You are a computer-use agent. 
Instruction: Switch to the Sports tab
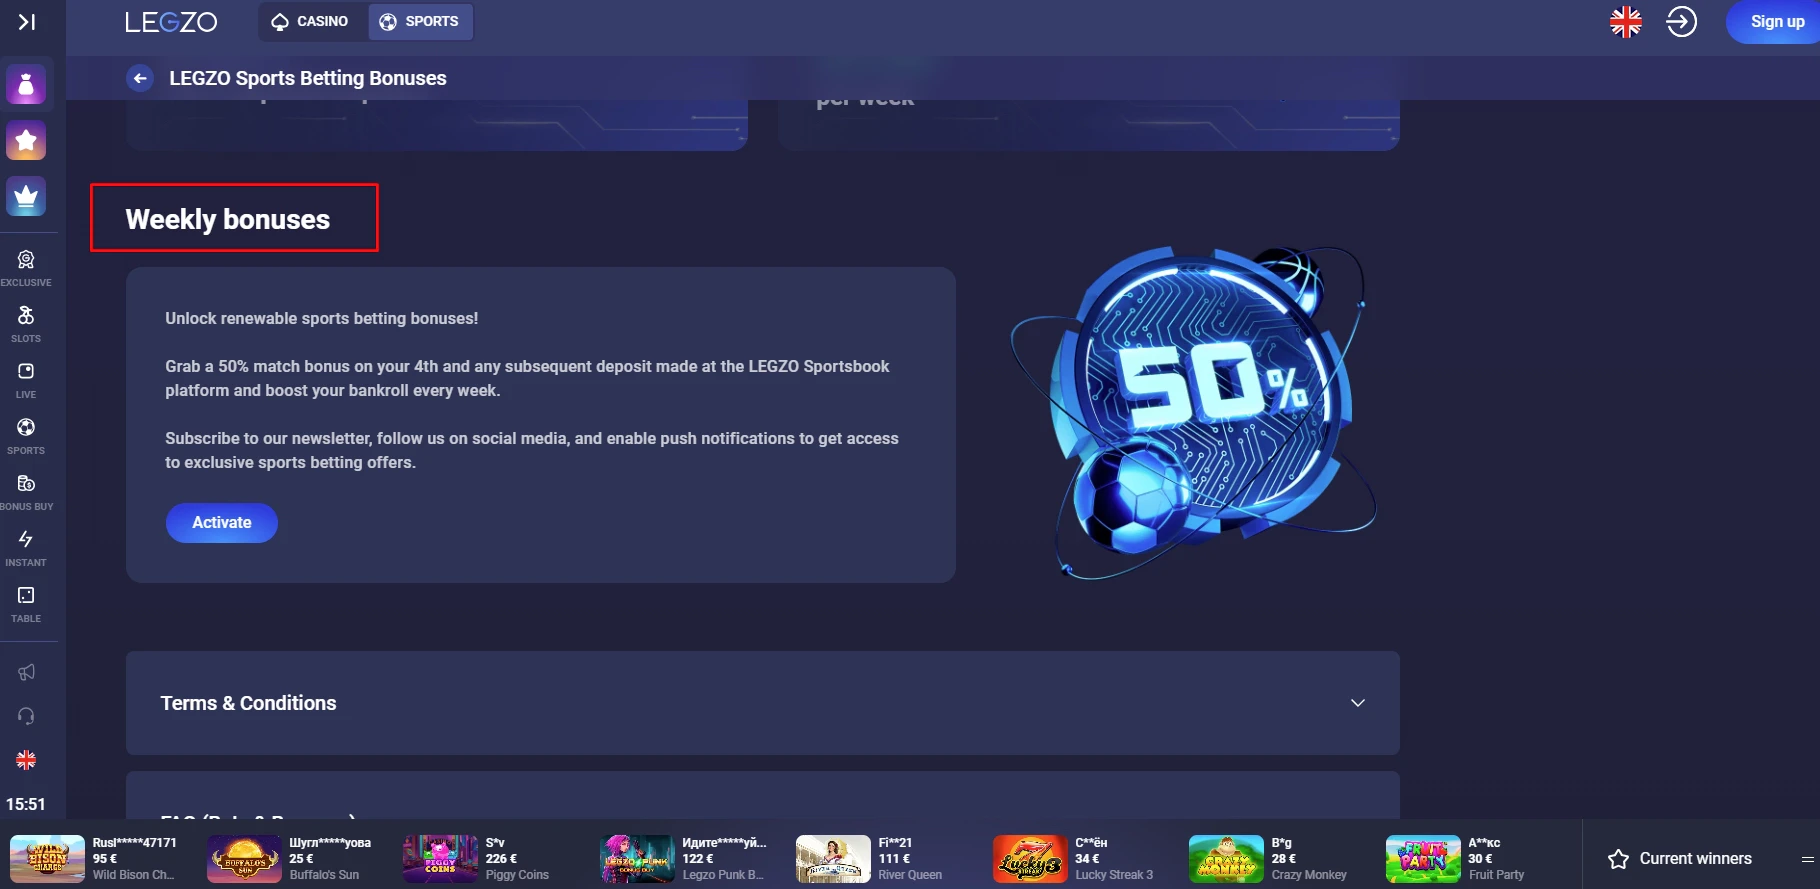420,21
